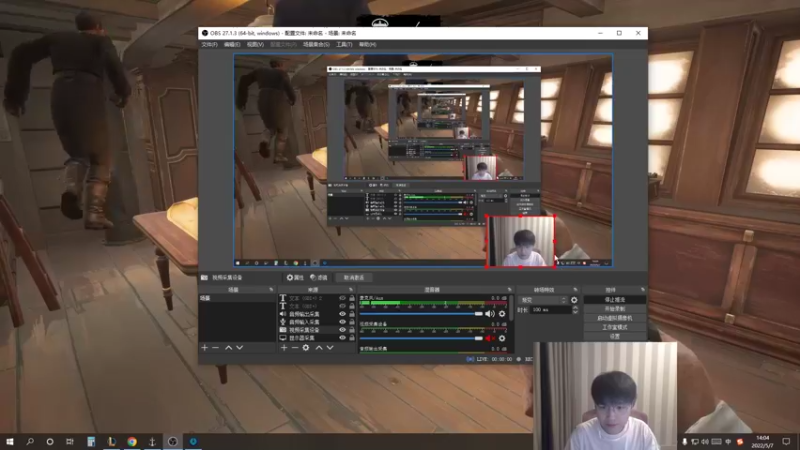Image resolution: width=800 pixels, height=450 pixels.
Task: Click the 开始录制 start recording button
Action: point(614,309)
